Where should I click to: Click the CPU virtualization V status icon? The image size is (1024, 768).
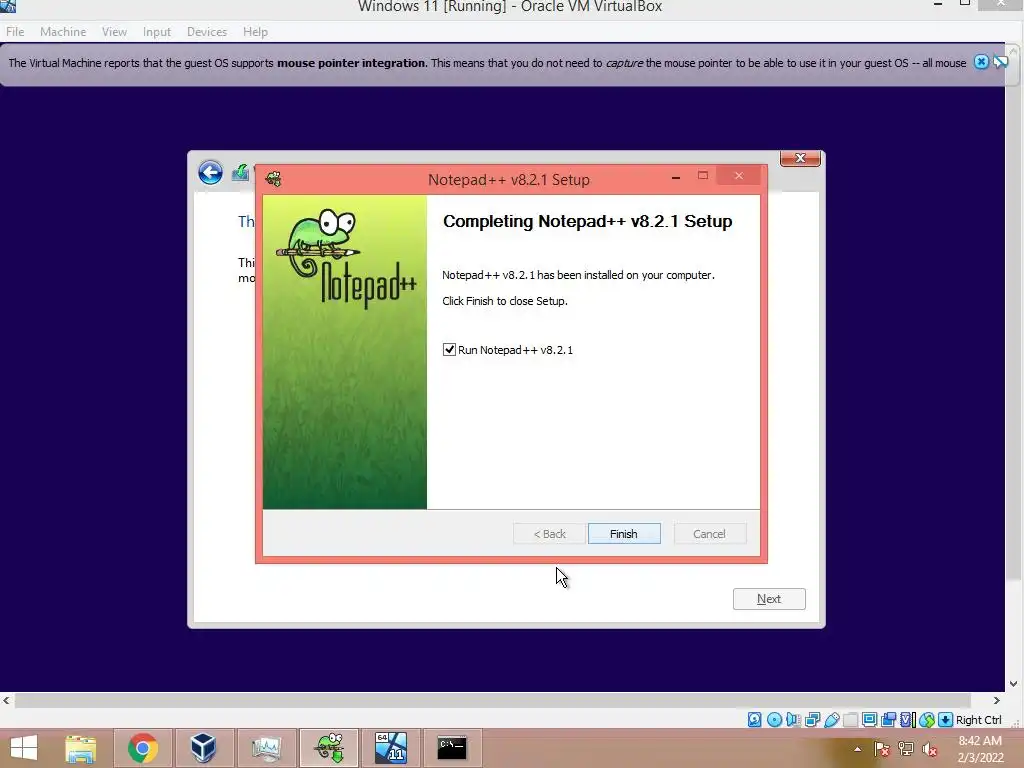907,720
